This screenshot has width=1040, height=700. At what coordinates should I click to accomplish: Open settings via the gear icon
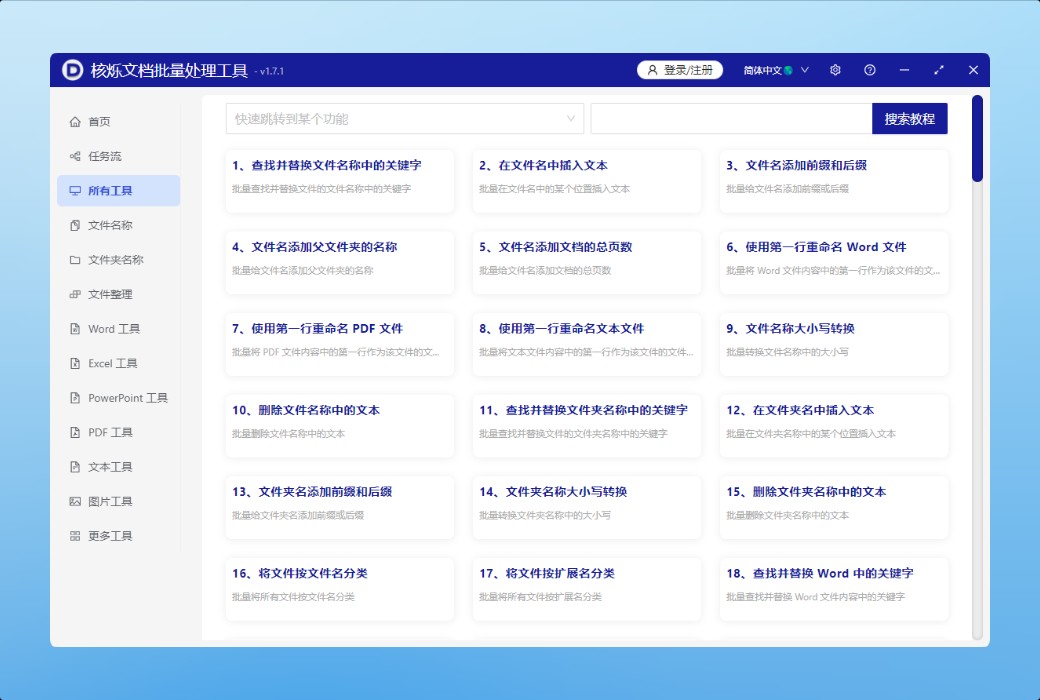pos(835,70)
